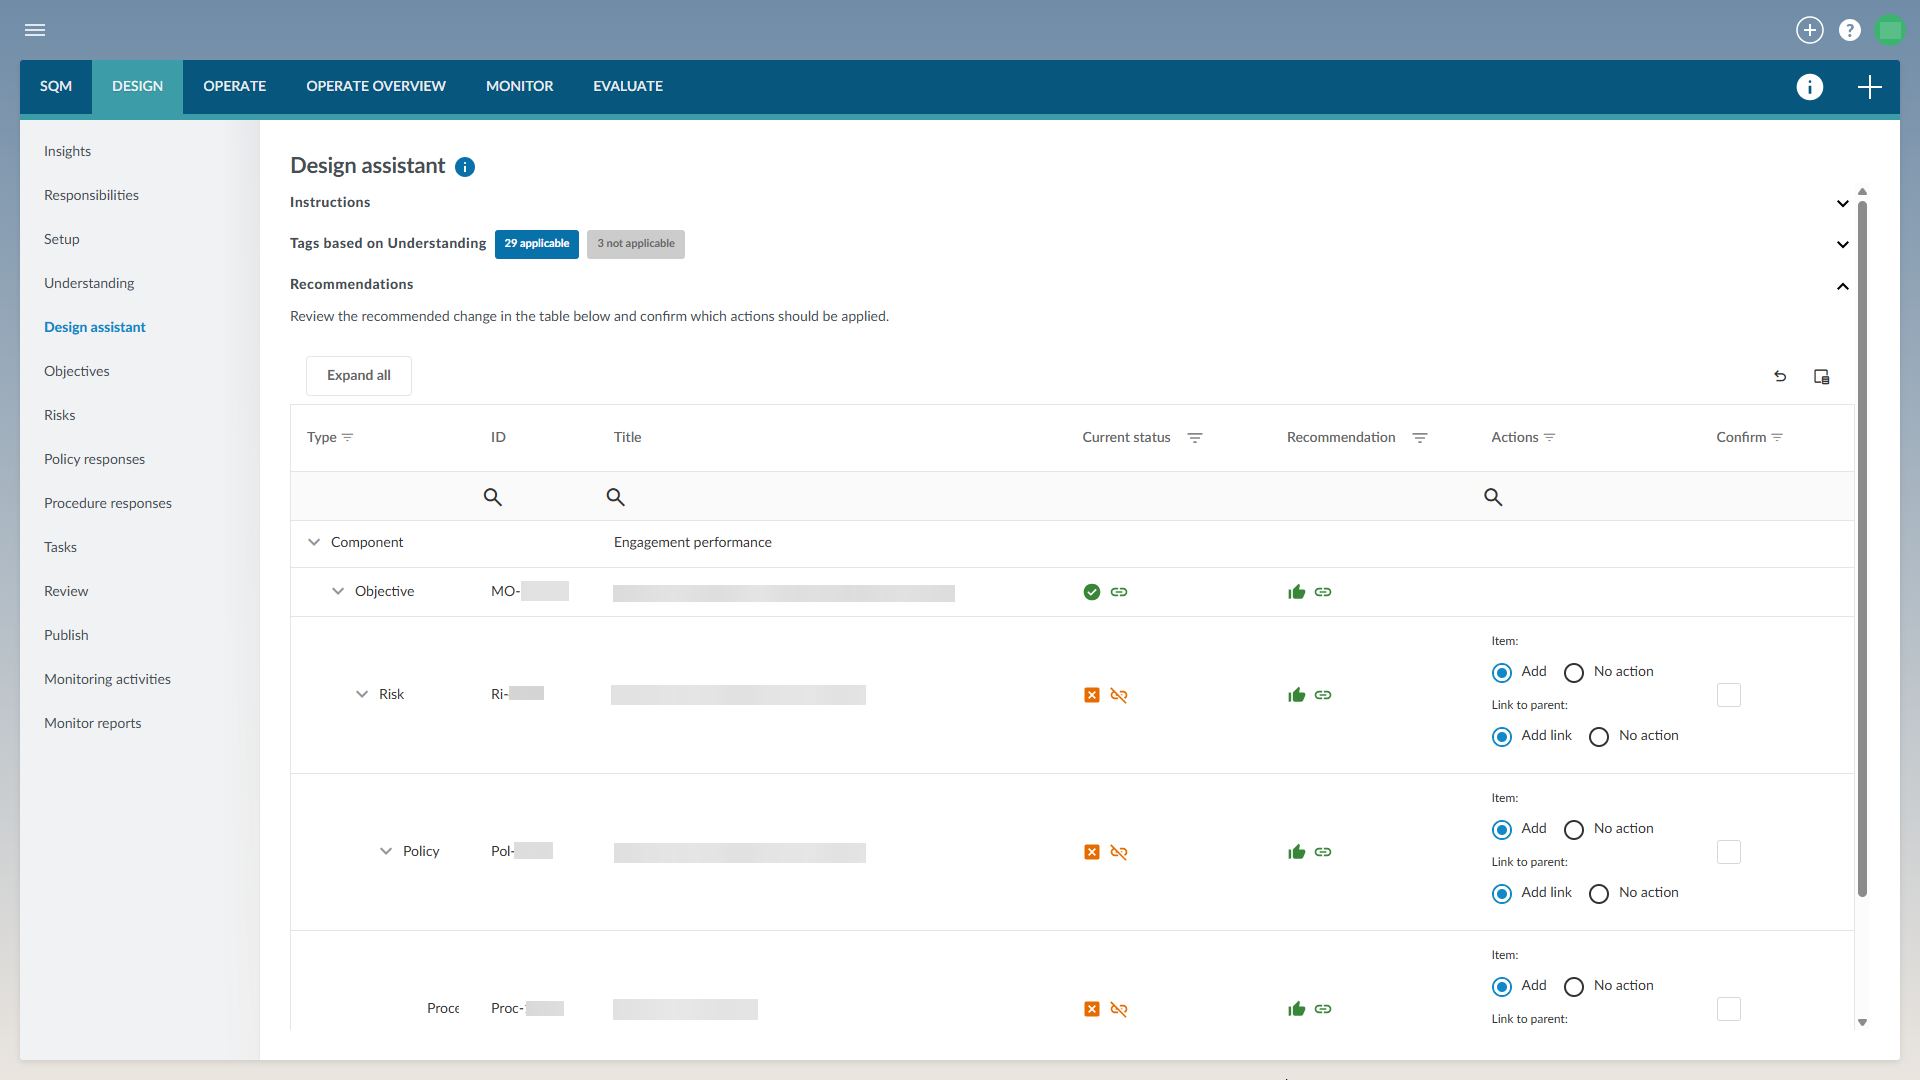The width and height of the screenshot is (1920, 1080).
Task: Open the SQM tab
Action: [x=56, y=87]
